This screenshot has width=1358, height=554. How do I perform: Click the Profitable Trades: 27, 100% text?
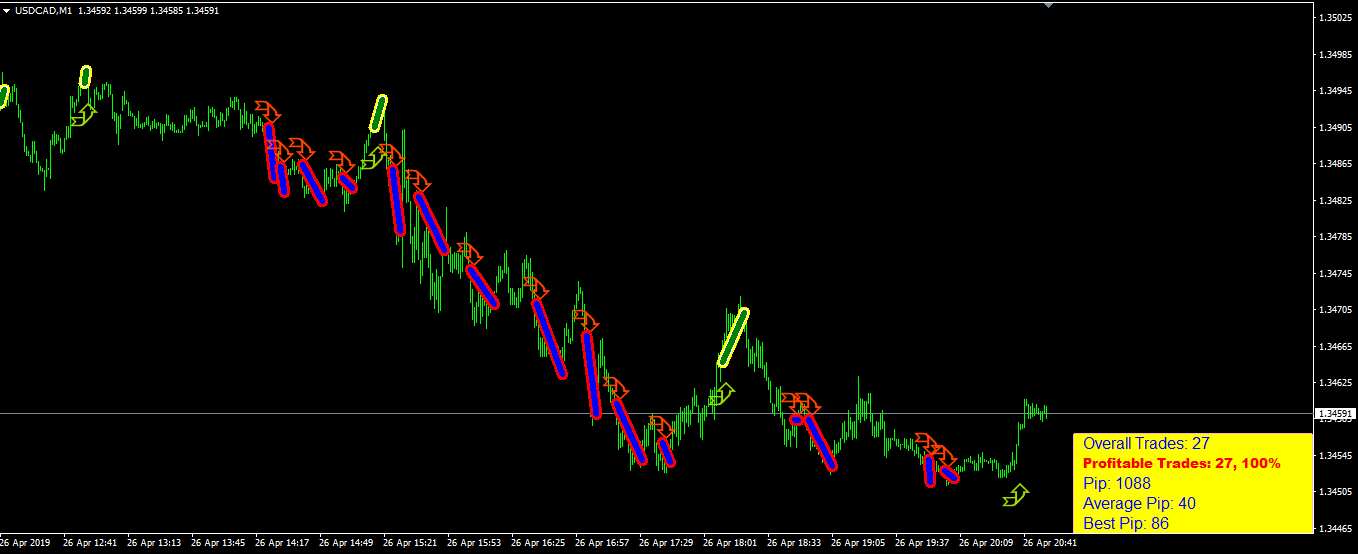pos(1182,464)
